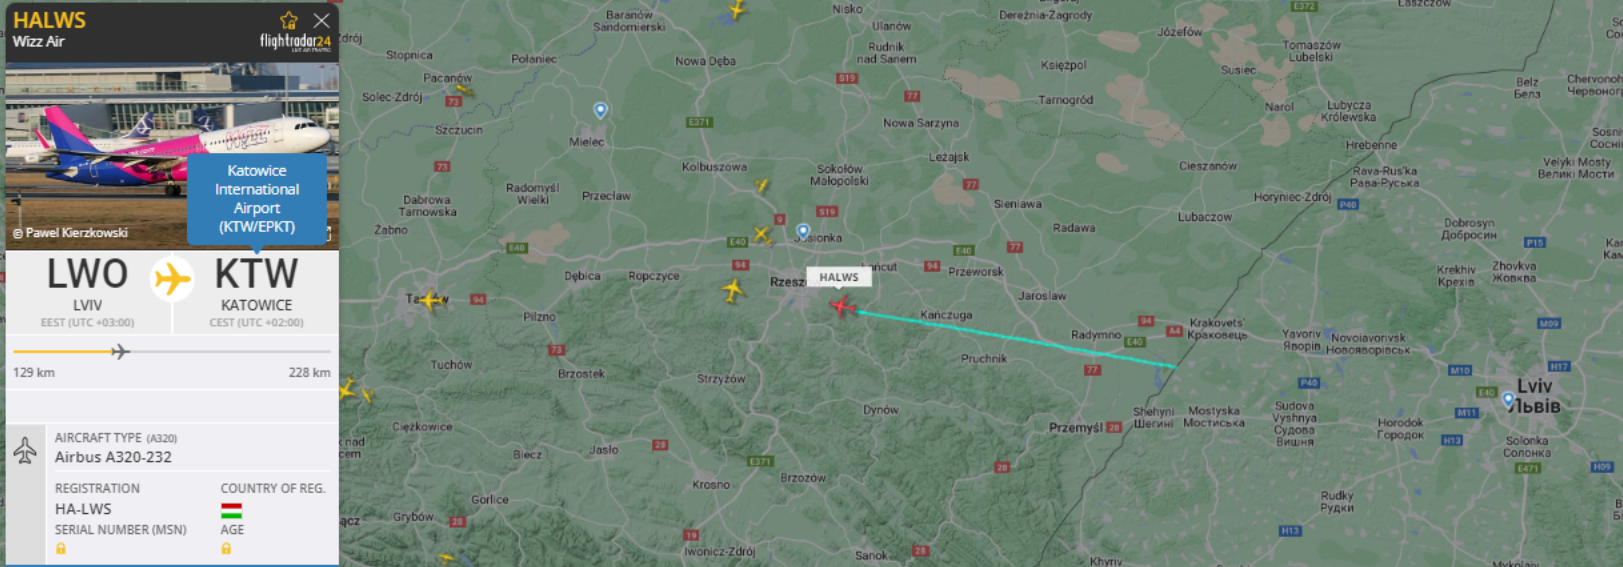The height and width of the screenshot is (567, 1623).
Task: Open the Wizz Air aircraft photo
Action: tap(172, 156)
